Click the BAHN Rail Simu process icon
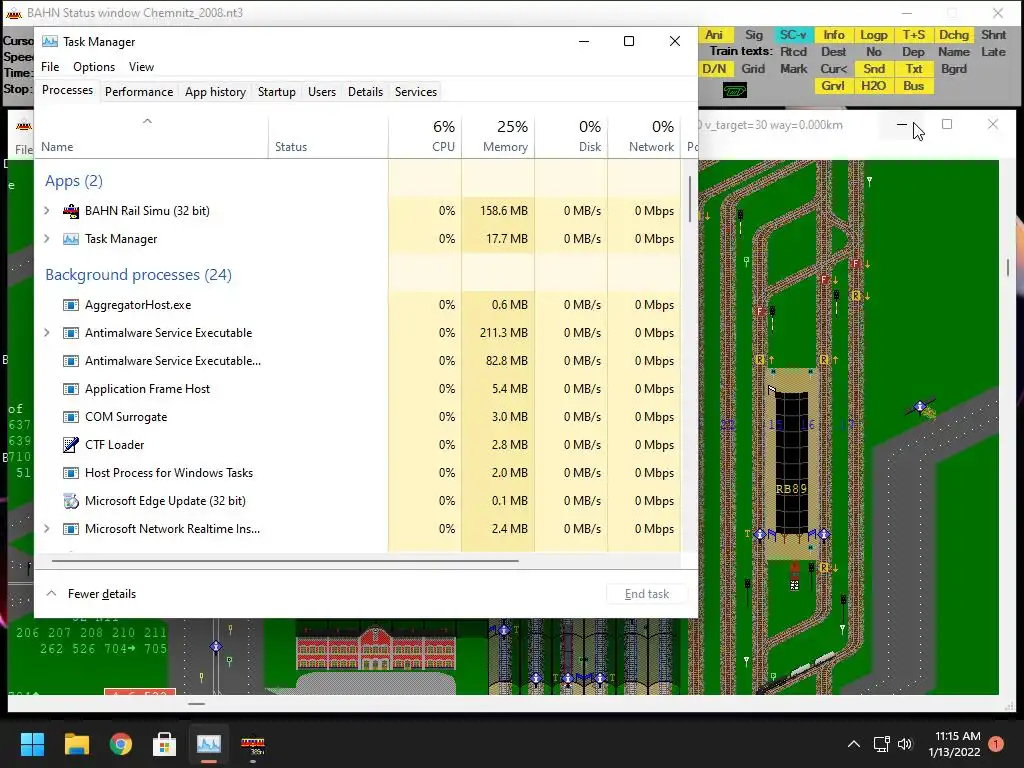 71,211
